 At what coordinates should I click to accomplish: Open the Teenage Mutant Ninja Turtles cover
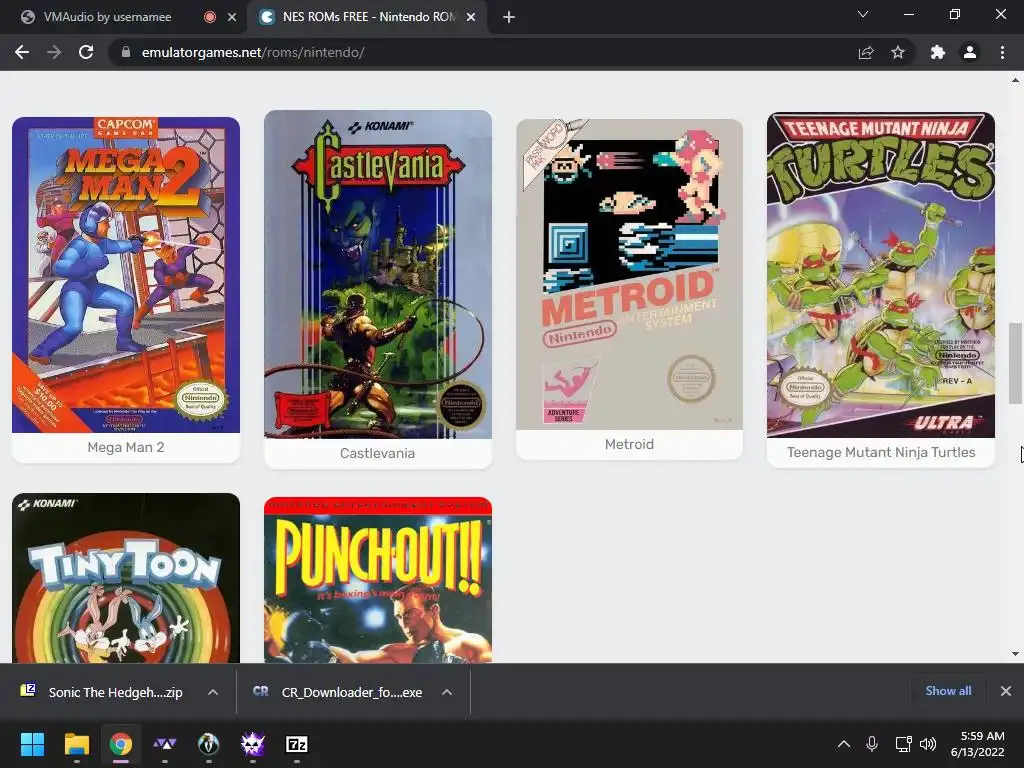click(x=881, y=275)
